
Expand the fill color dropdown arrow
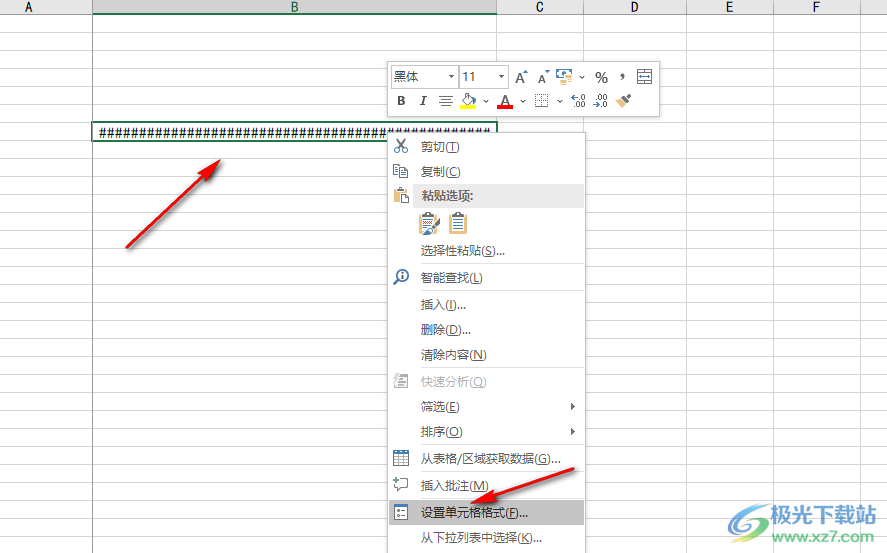[486, 101]
